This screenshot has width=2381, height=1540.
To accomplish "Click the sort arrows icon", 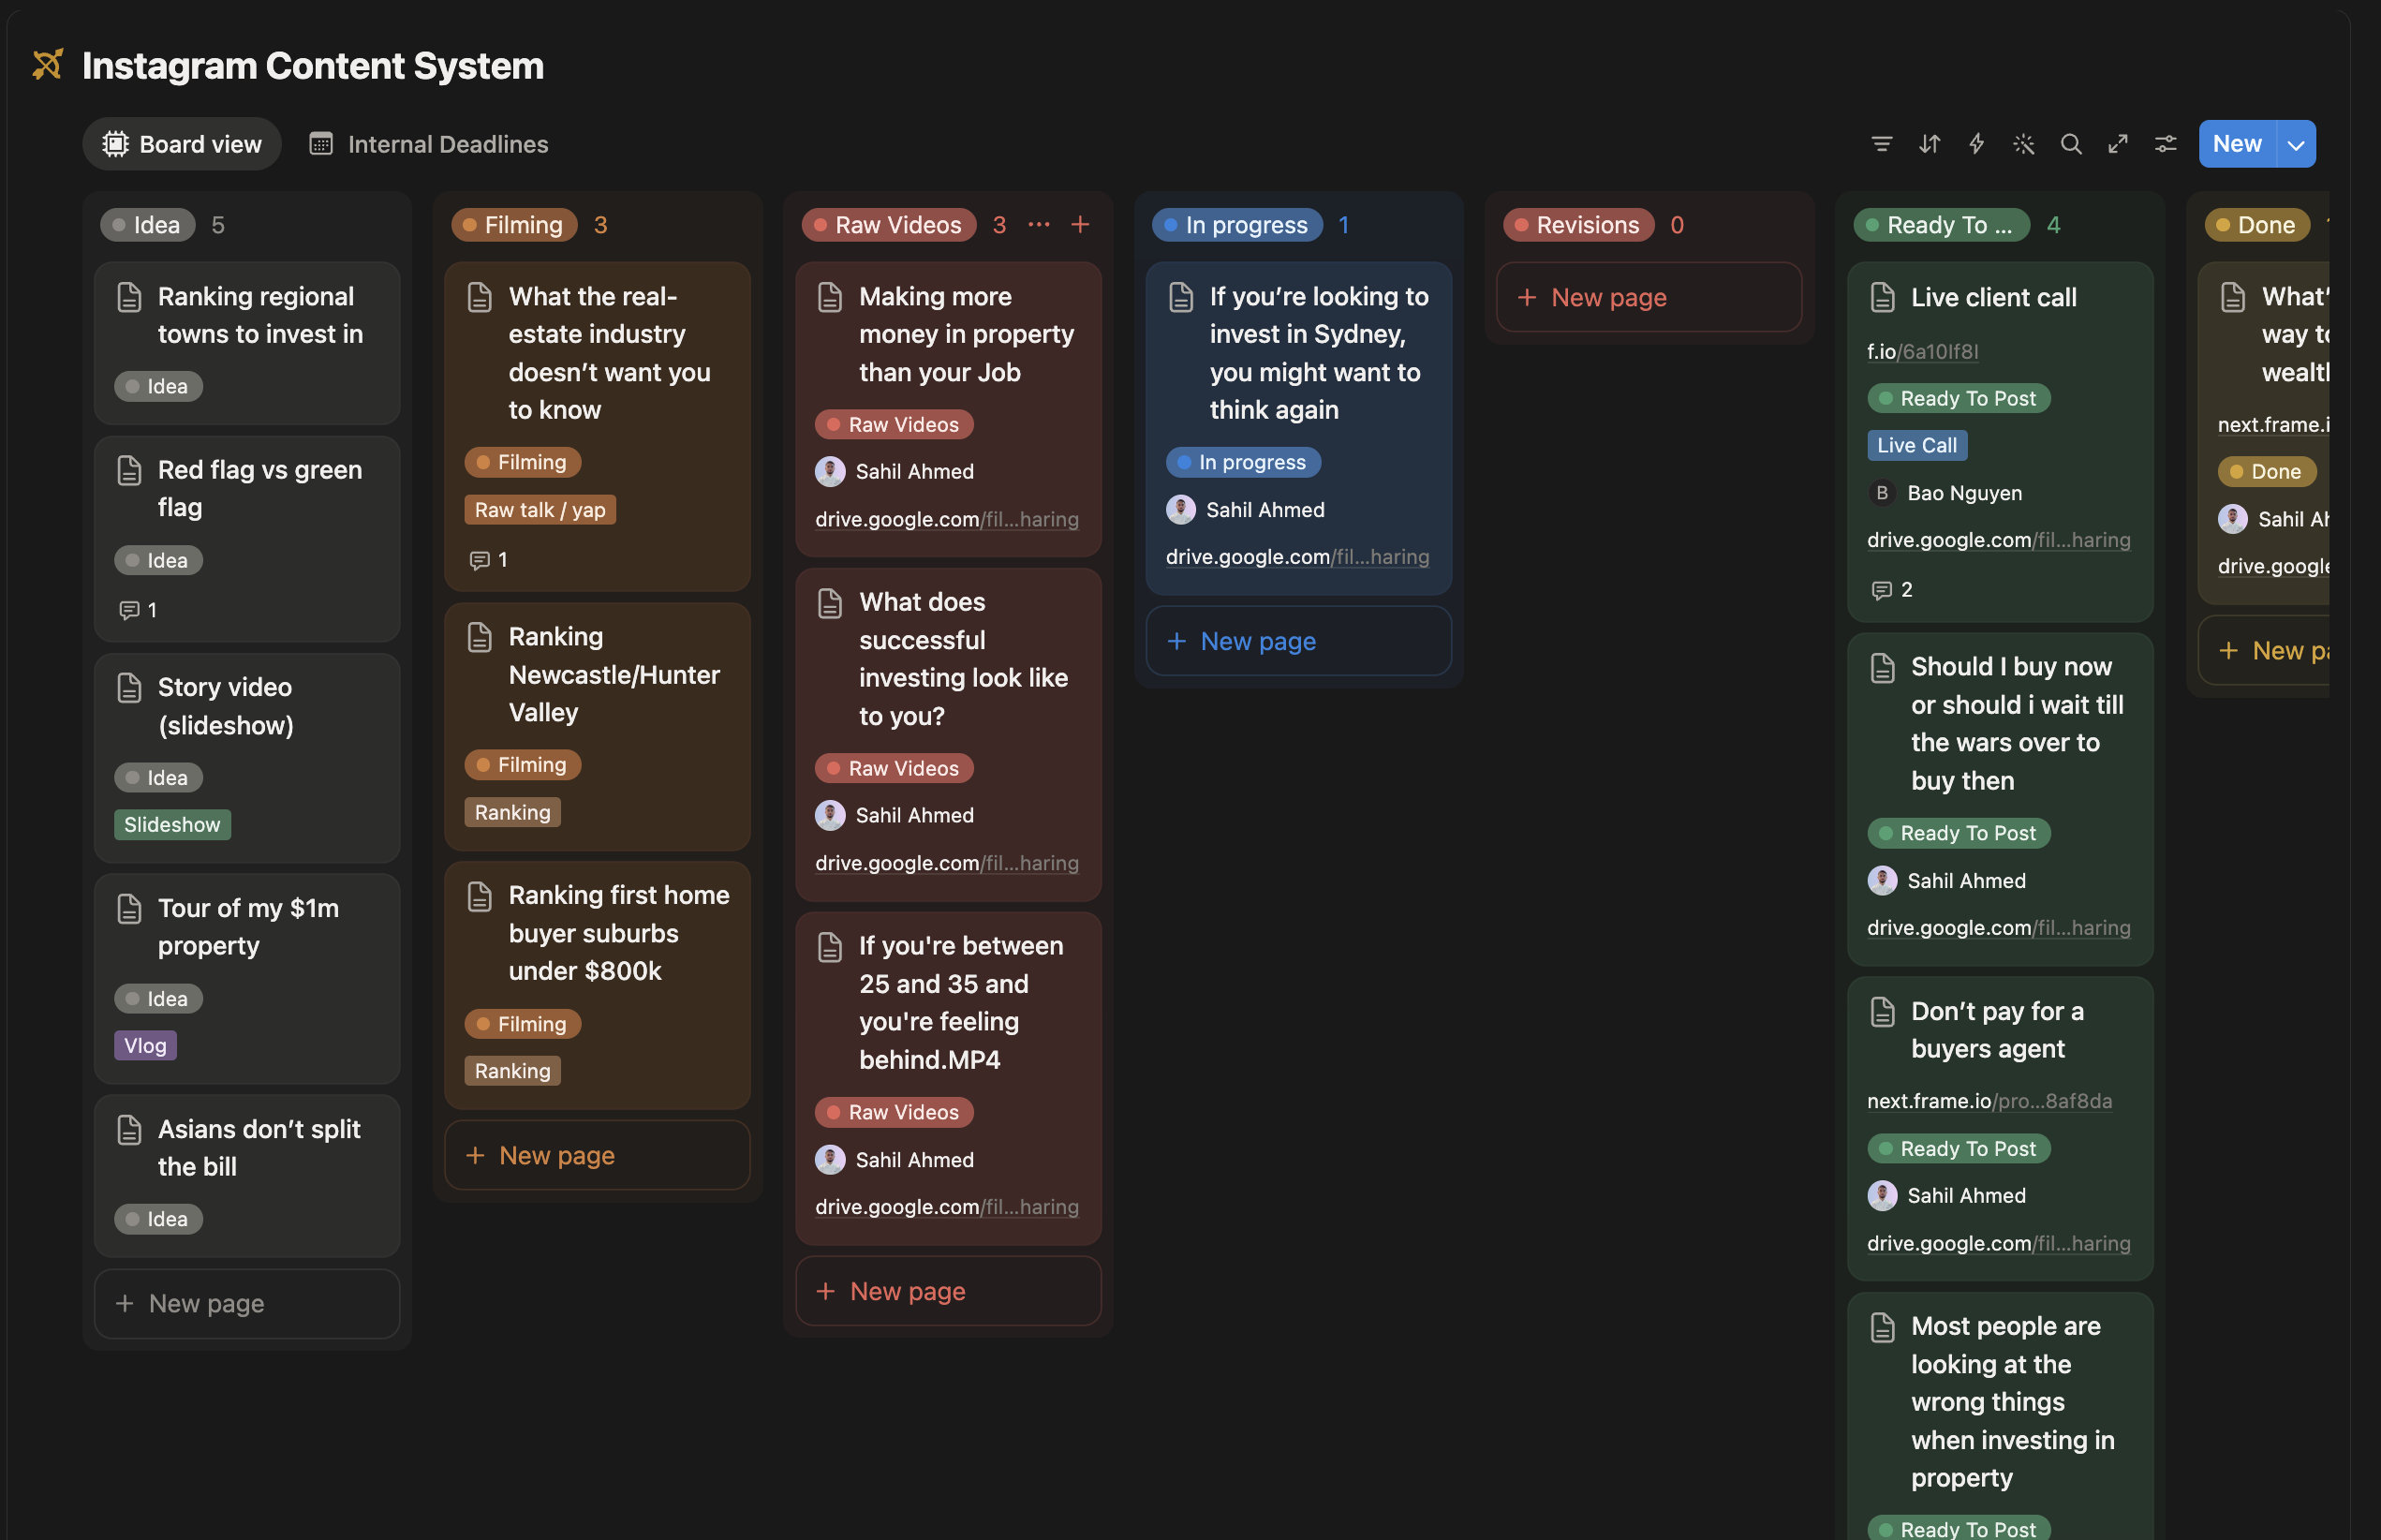I will coord(1929,144).
